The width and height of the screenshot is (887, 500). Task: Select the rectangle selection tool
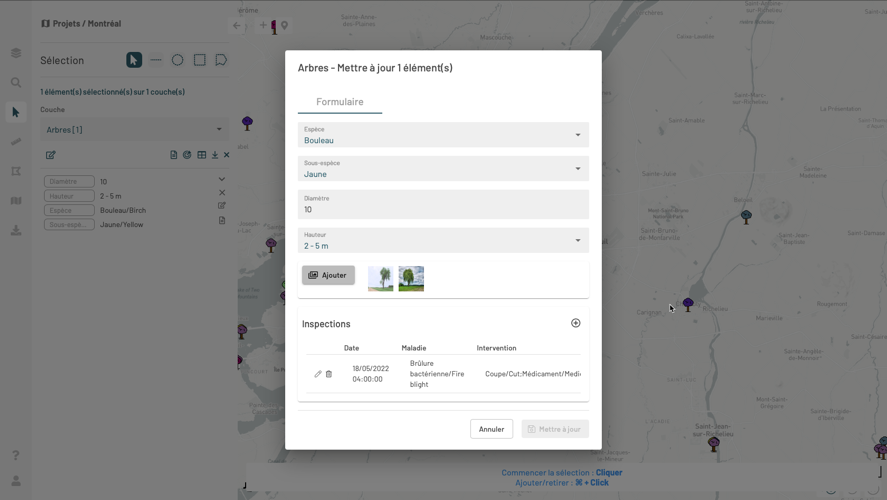click(x=199, y=60)
